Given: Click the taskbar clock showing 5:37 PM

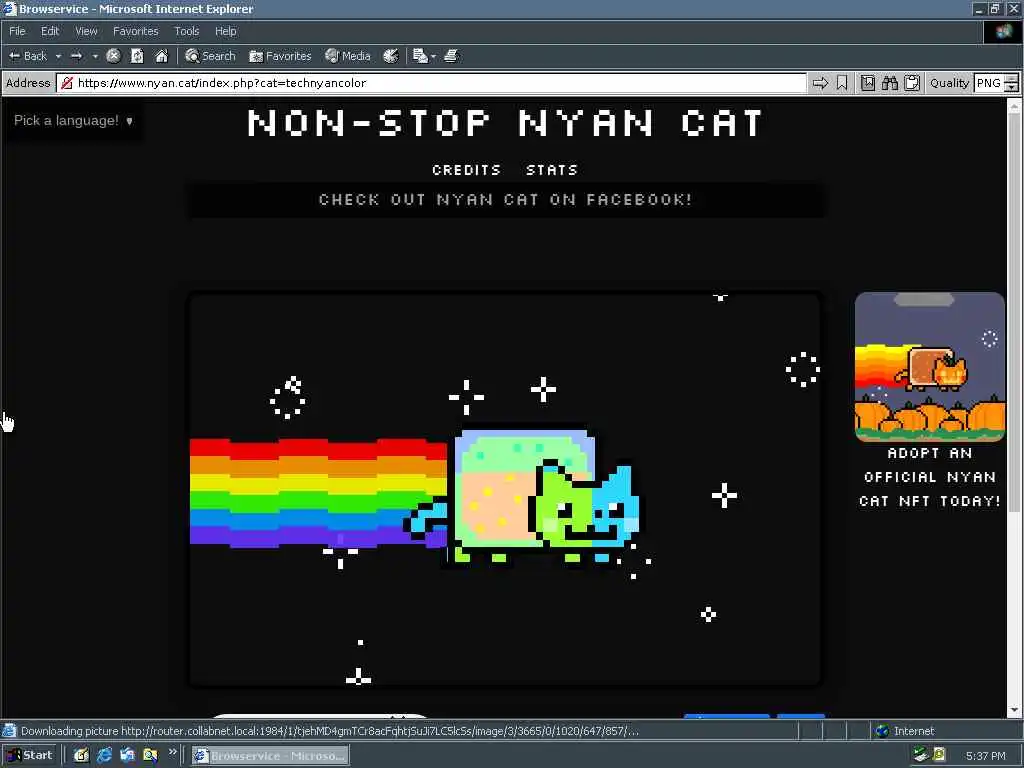Looking at the screenshot, I should coord(985,756).
